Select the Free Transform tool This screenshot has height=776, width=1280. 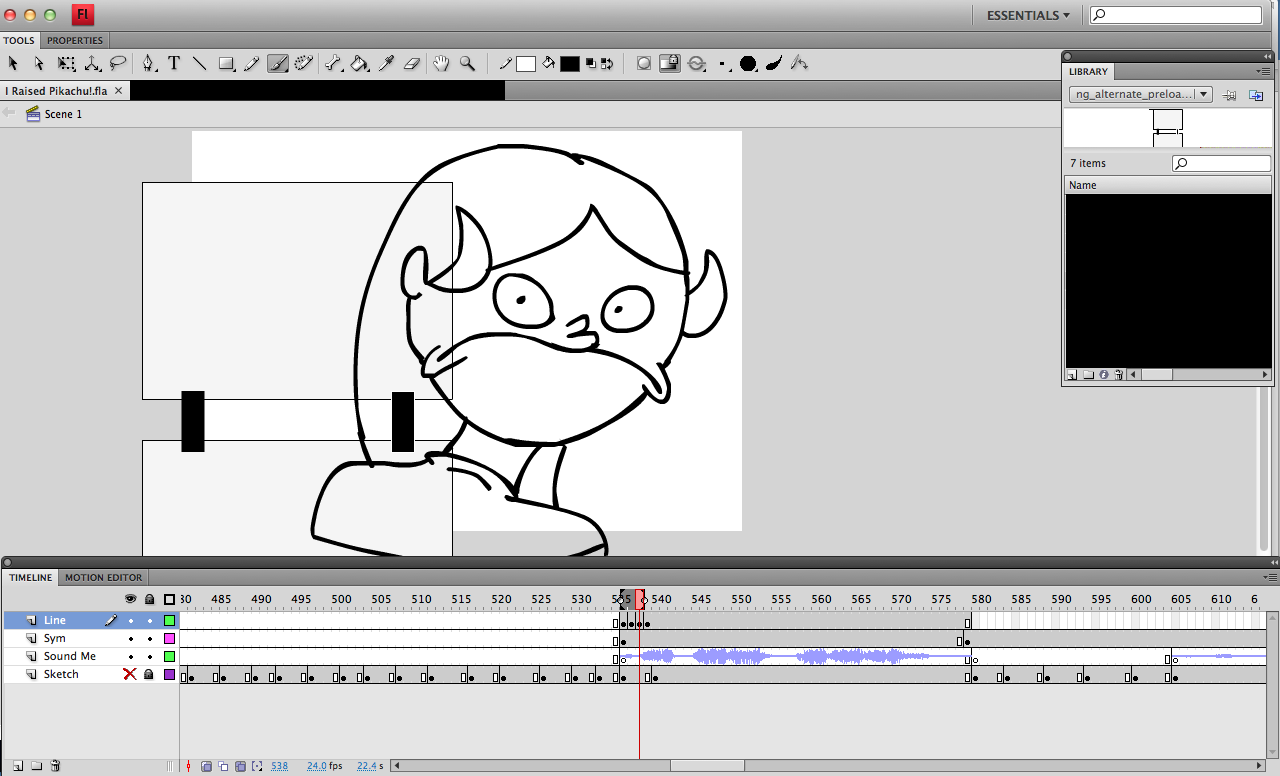coord(66,64)
